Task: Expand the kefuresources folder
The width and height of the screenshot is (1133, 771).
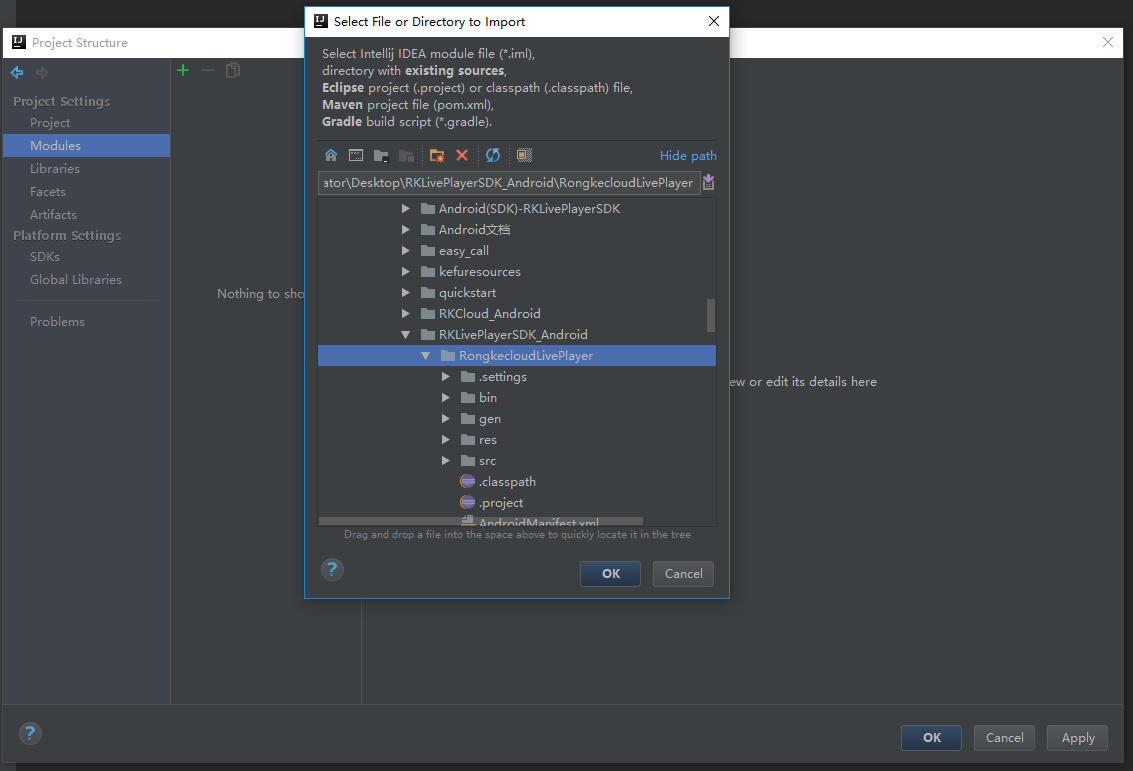Action: pos(405,271)
